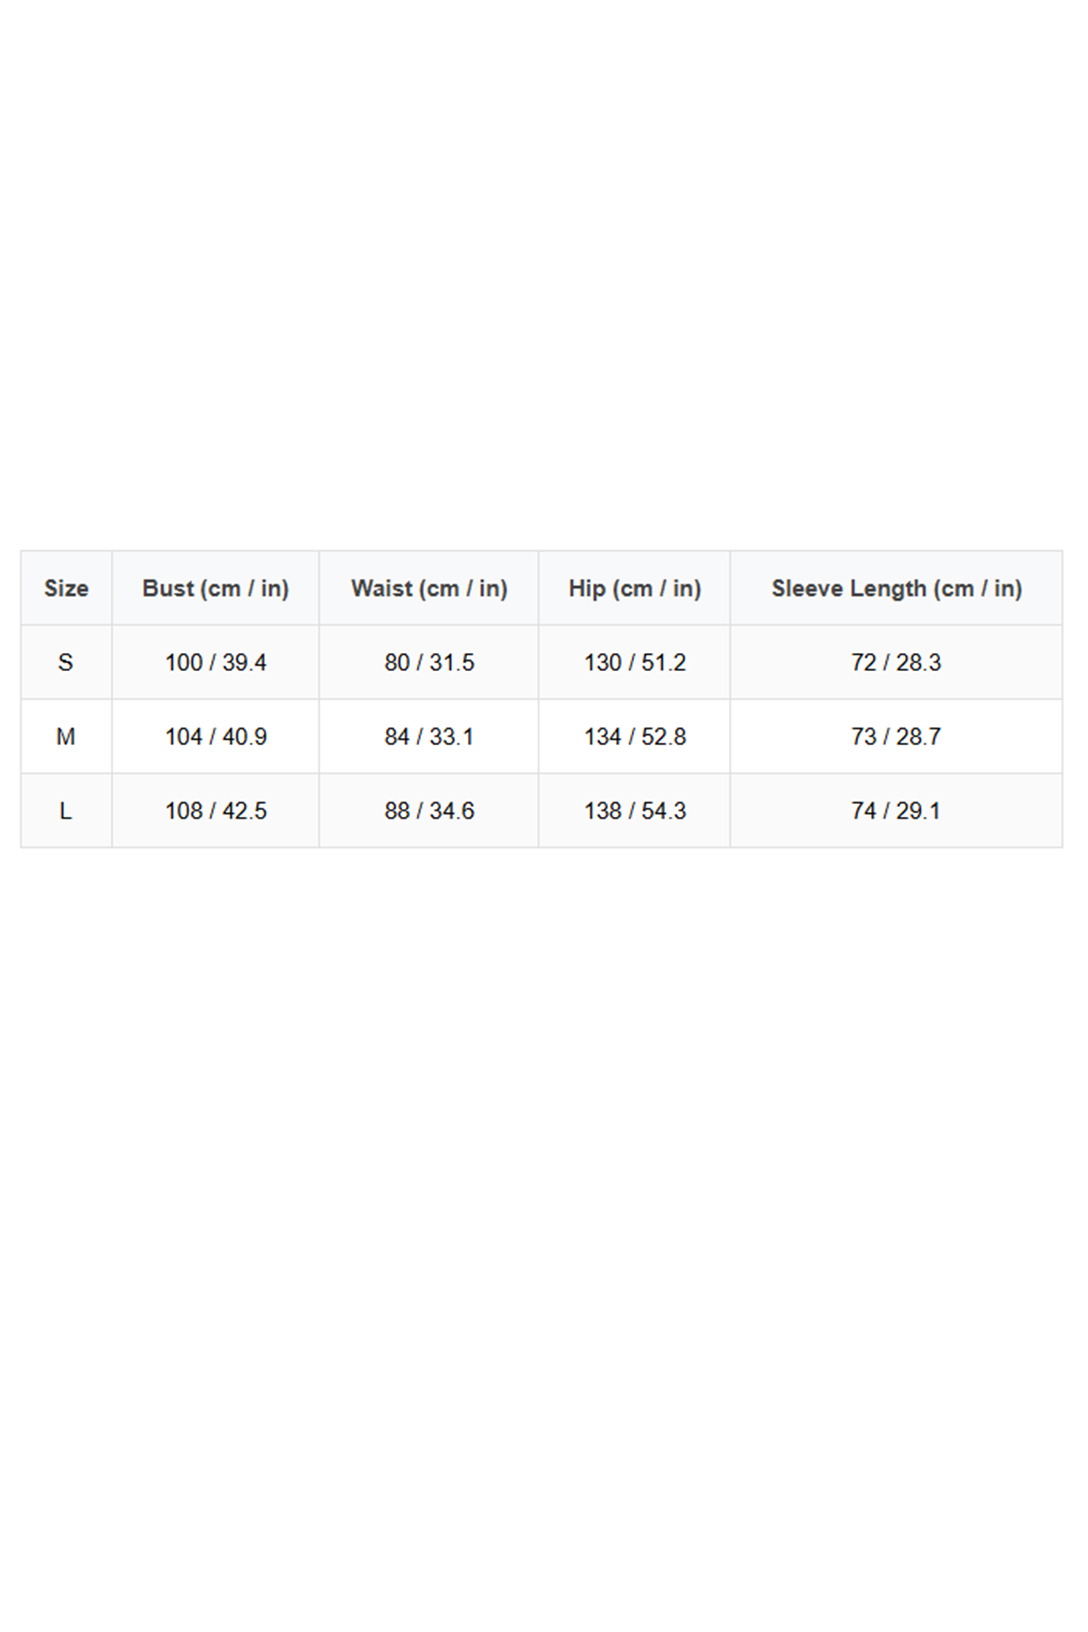Screen dimensions: 1088x1632
Task: Click sleeve length value 72 / 28.3
Action: (896, 662)
